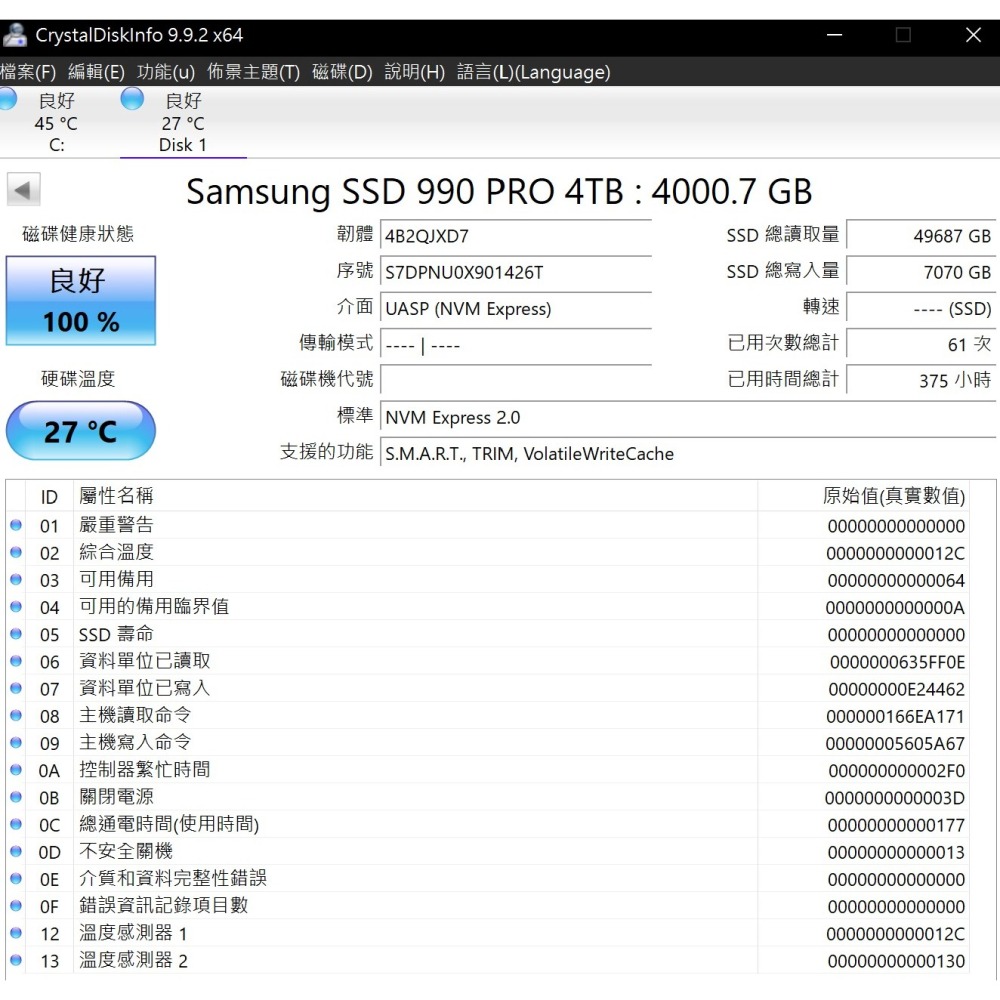
Task: Click the 27 °C temperature button
Action: point(81,430)
